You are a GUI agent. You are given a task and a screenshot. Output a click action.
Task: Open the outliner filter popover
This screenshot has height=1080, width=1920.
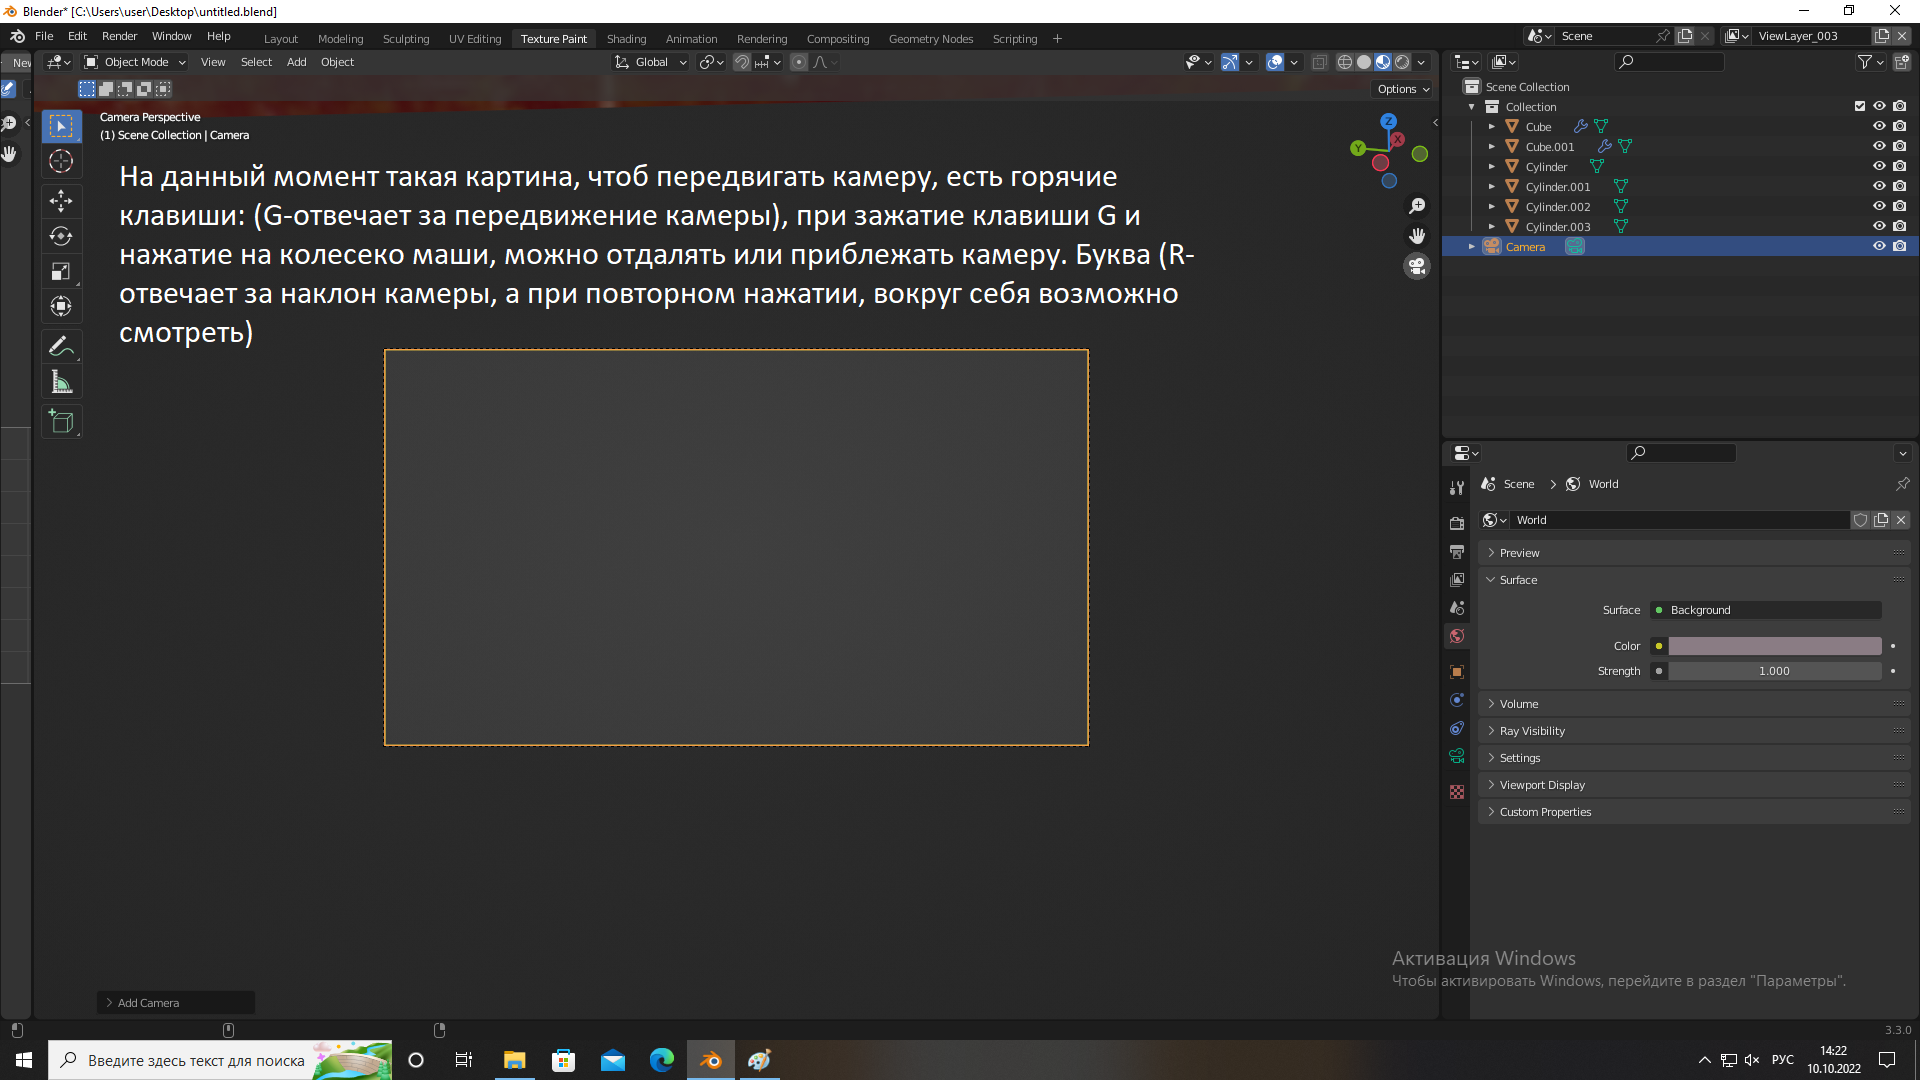click(x=1869, y=62)
